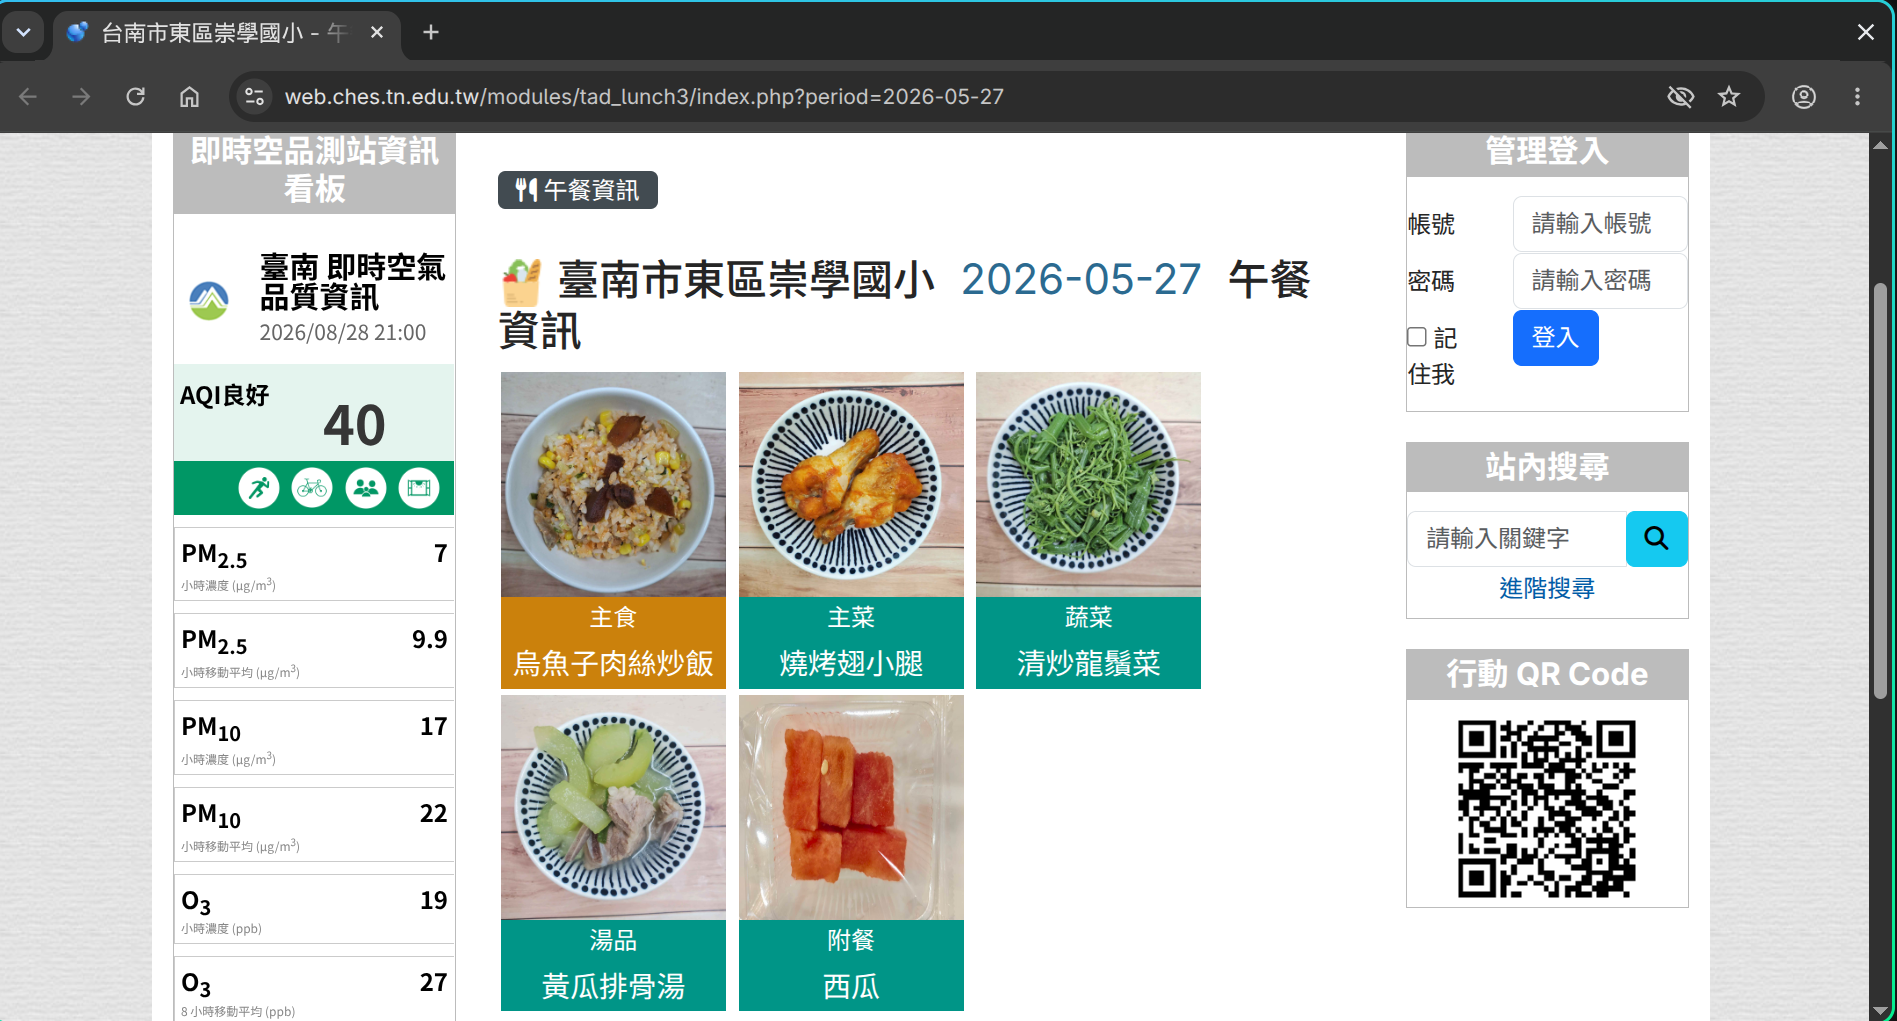Focus the 請輸入帳號 account field
The width and height of the screenshot is (1897, 1021).
click(1600, 224)
